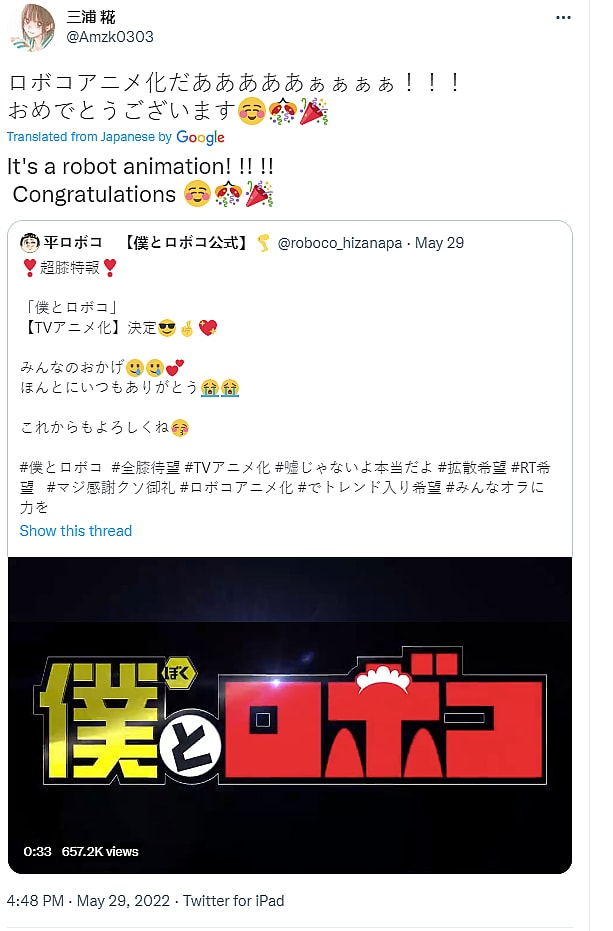Open the @roboco_hizanapa handle

tap(340, 243)
